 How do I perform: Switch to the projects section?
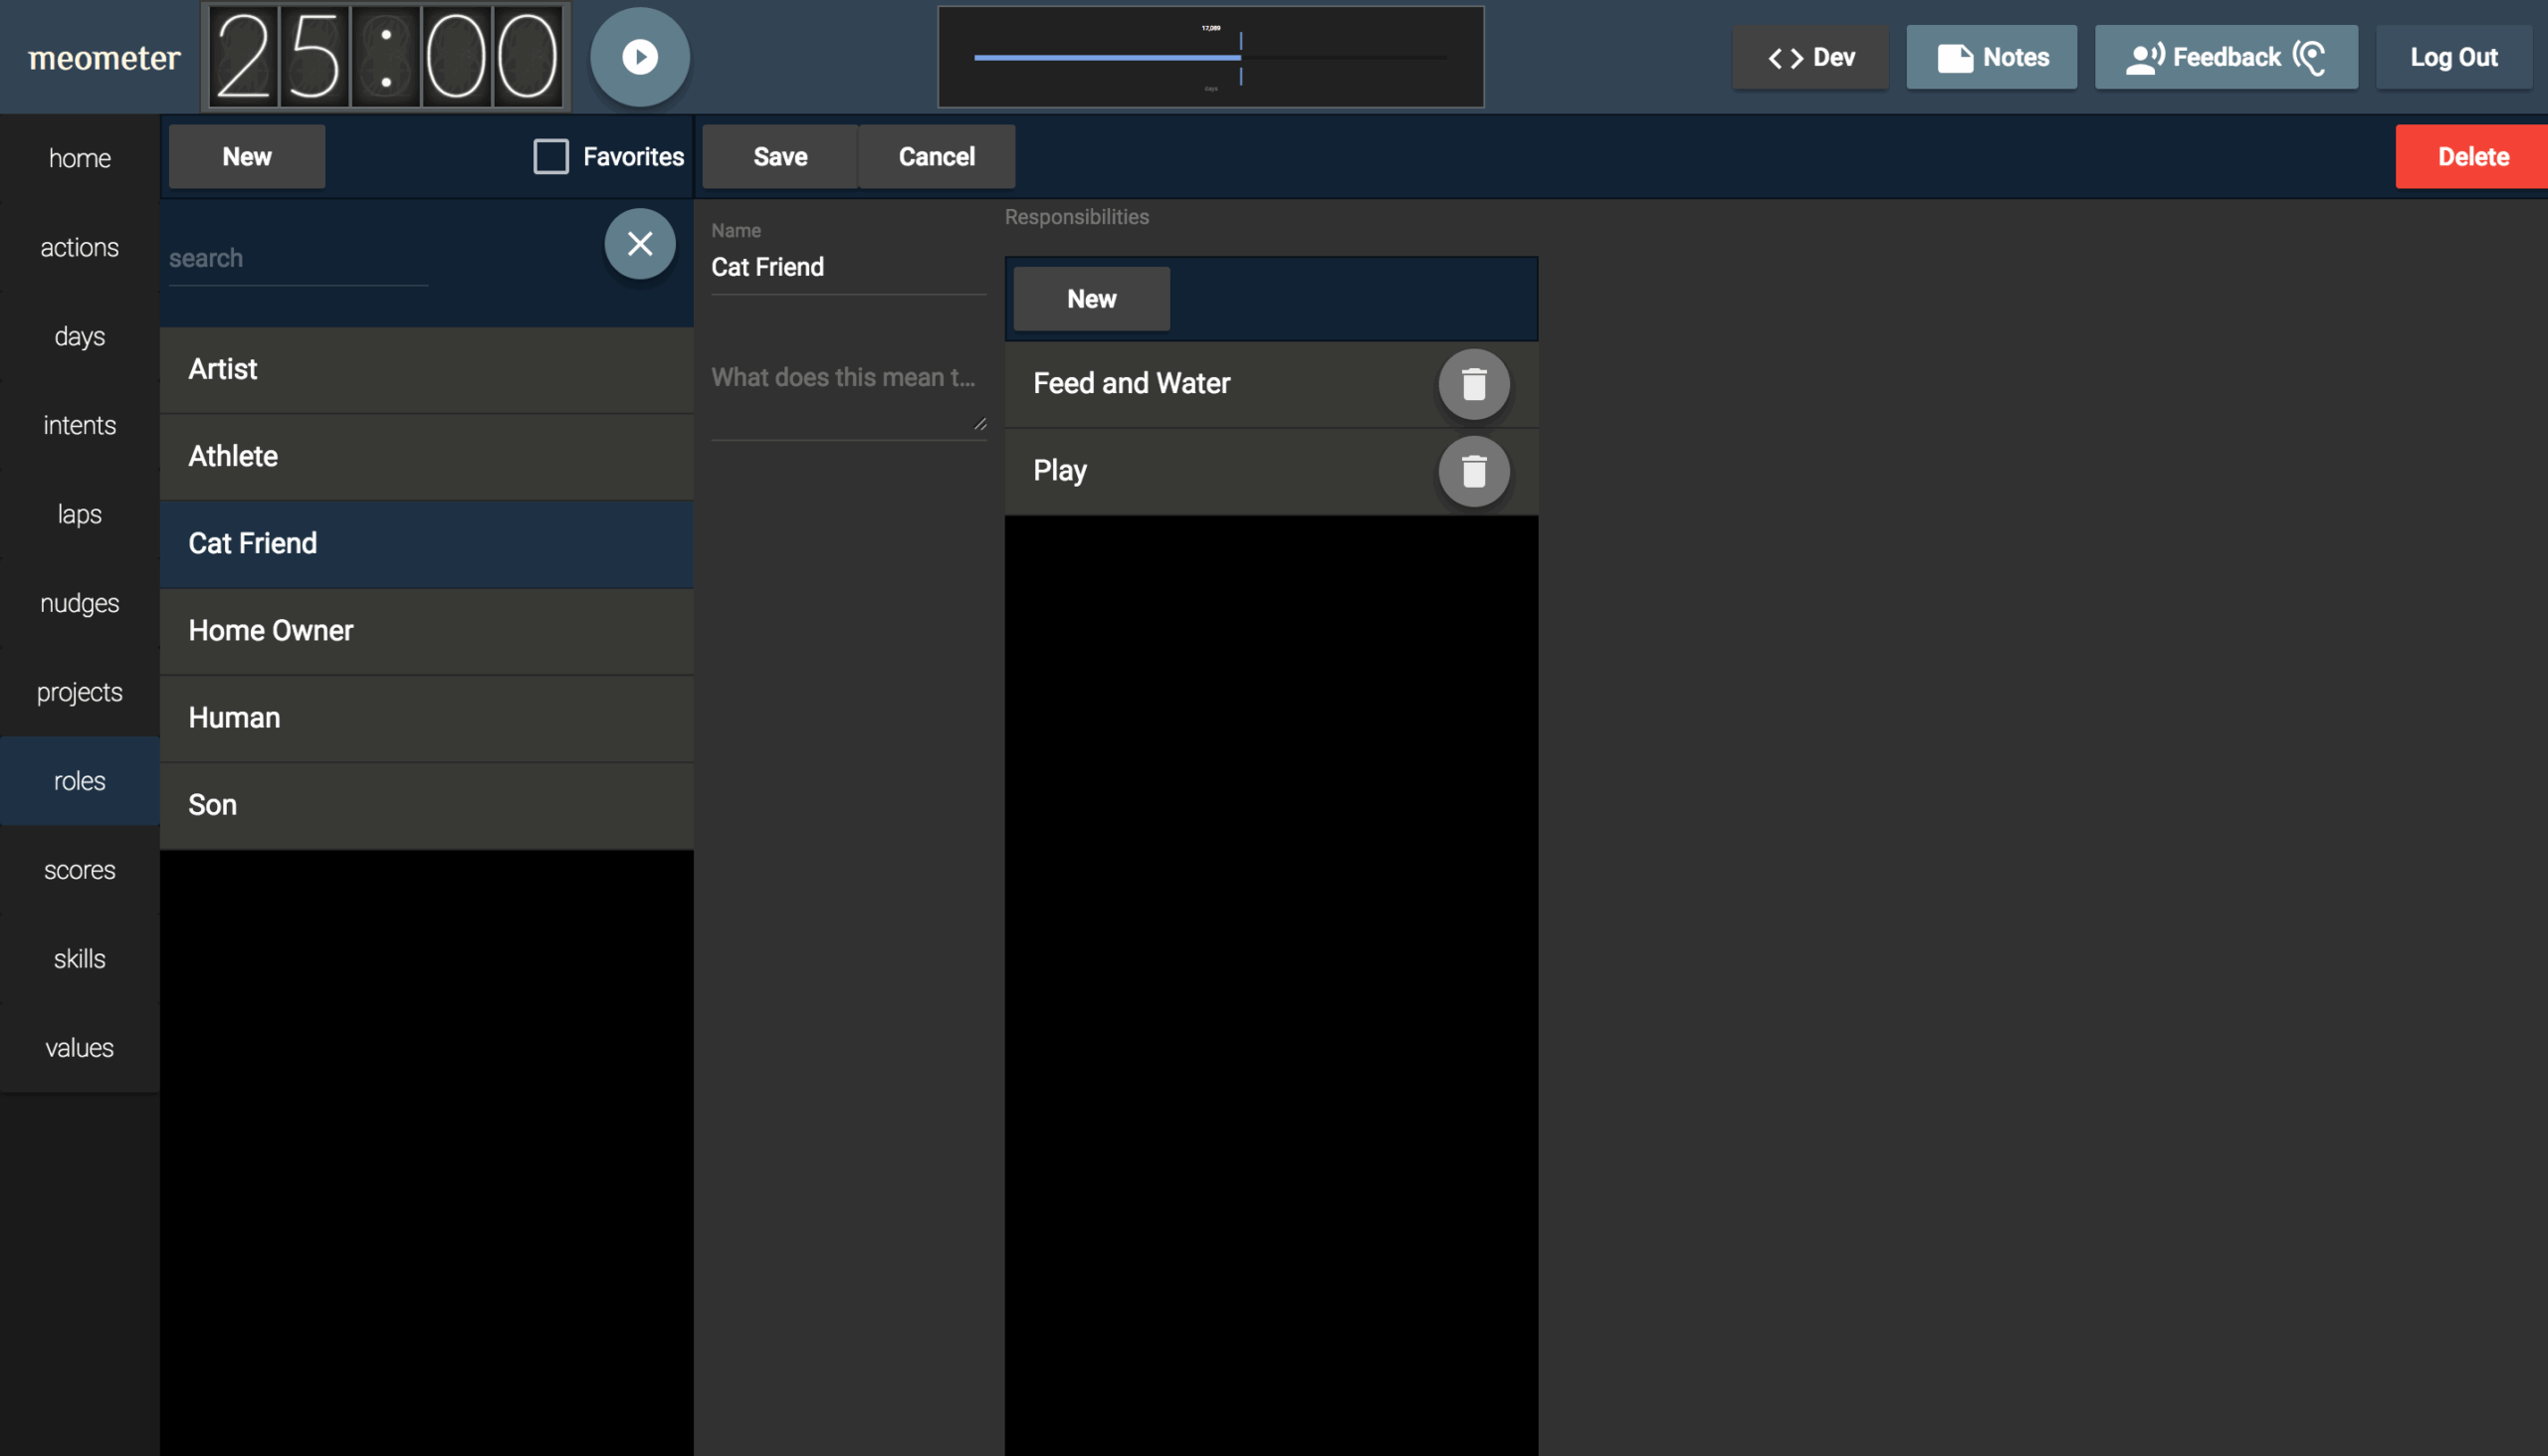79,692
